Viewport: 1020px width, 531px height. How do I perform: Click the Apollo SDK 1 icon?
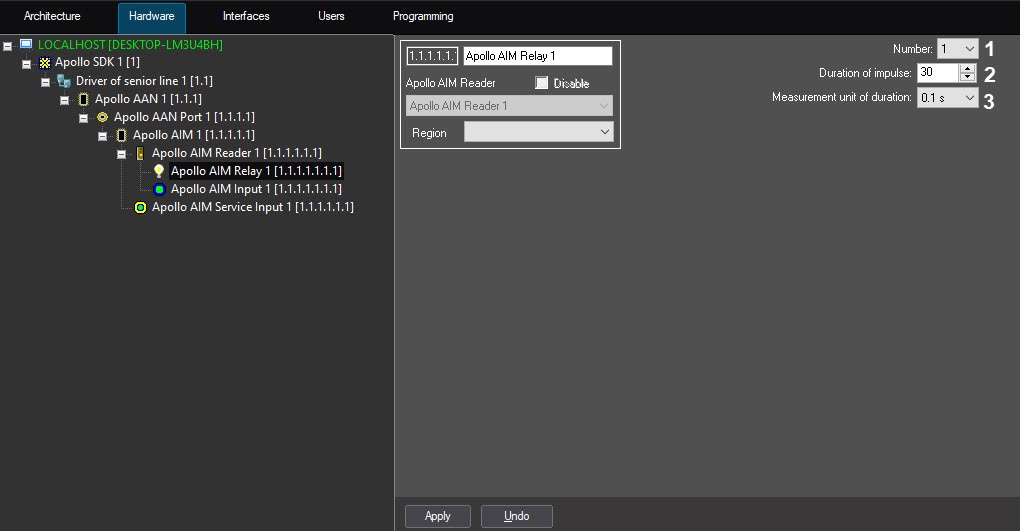tap(45, 62)
